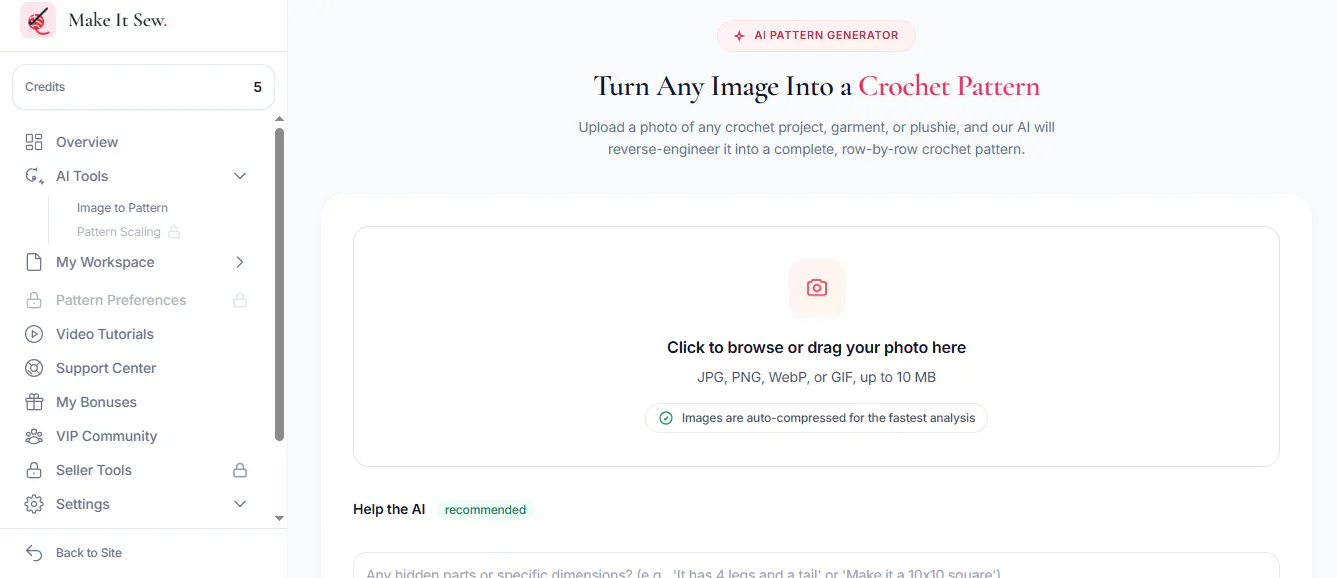Expand the Settings dropdown chevron
1337x578 pixels.
[x=240, y=504]
